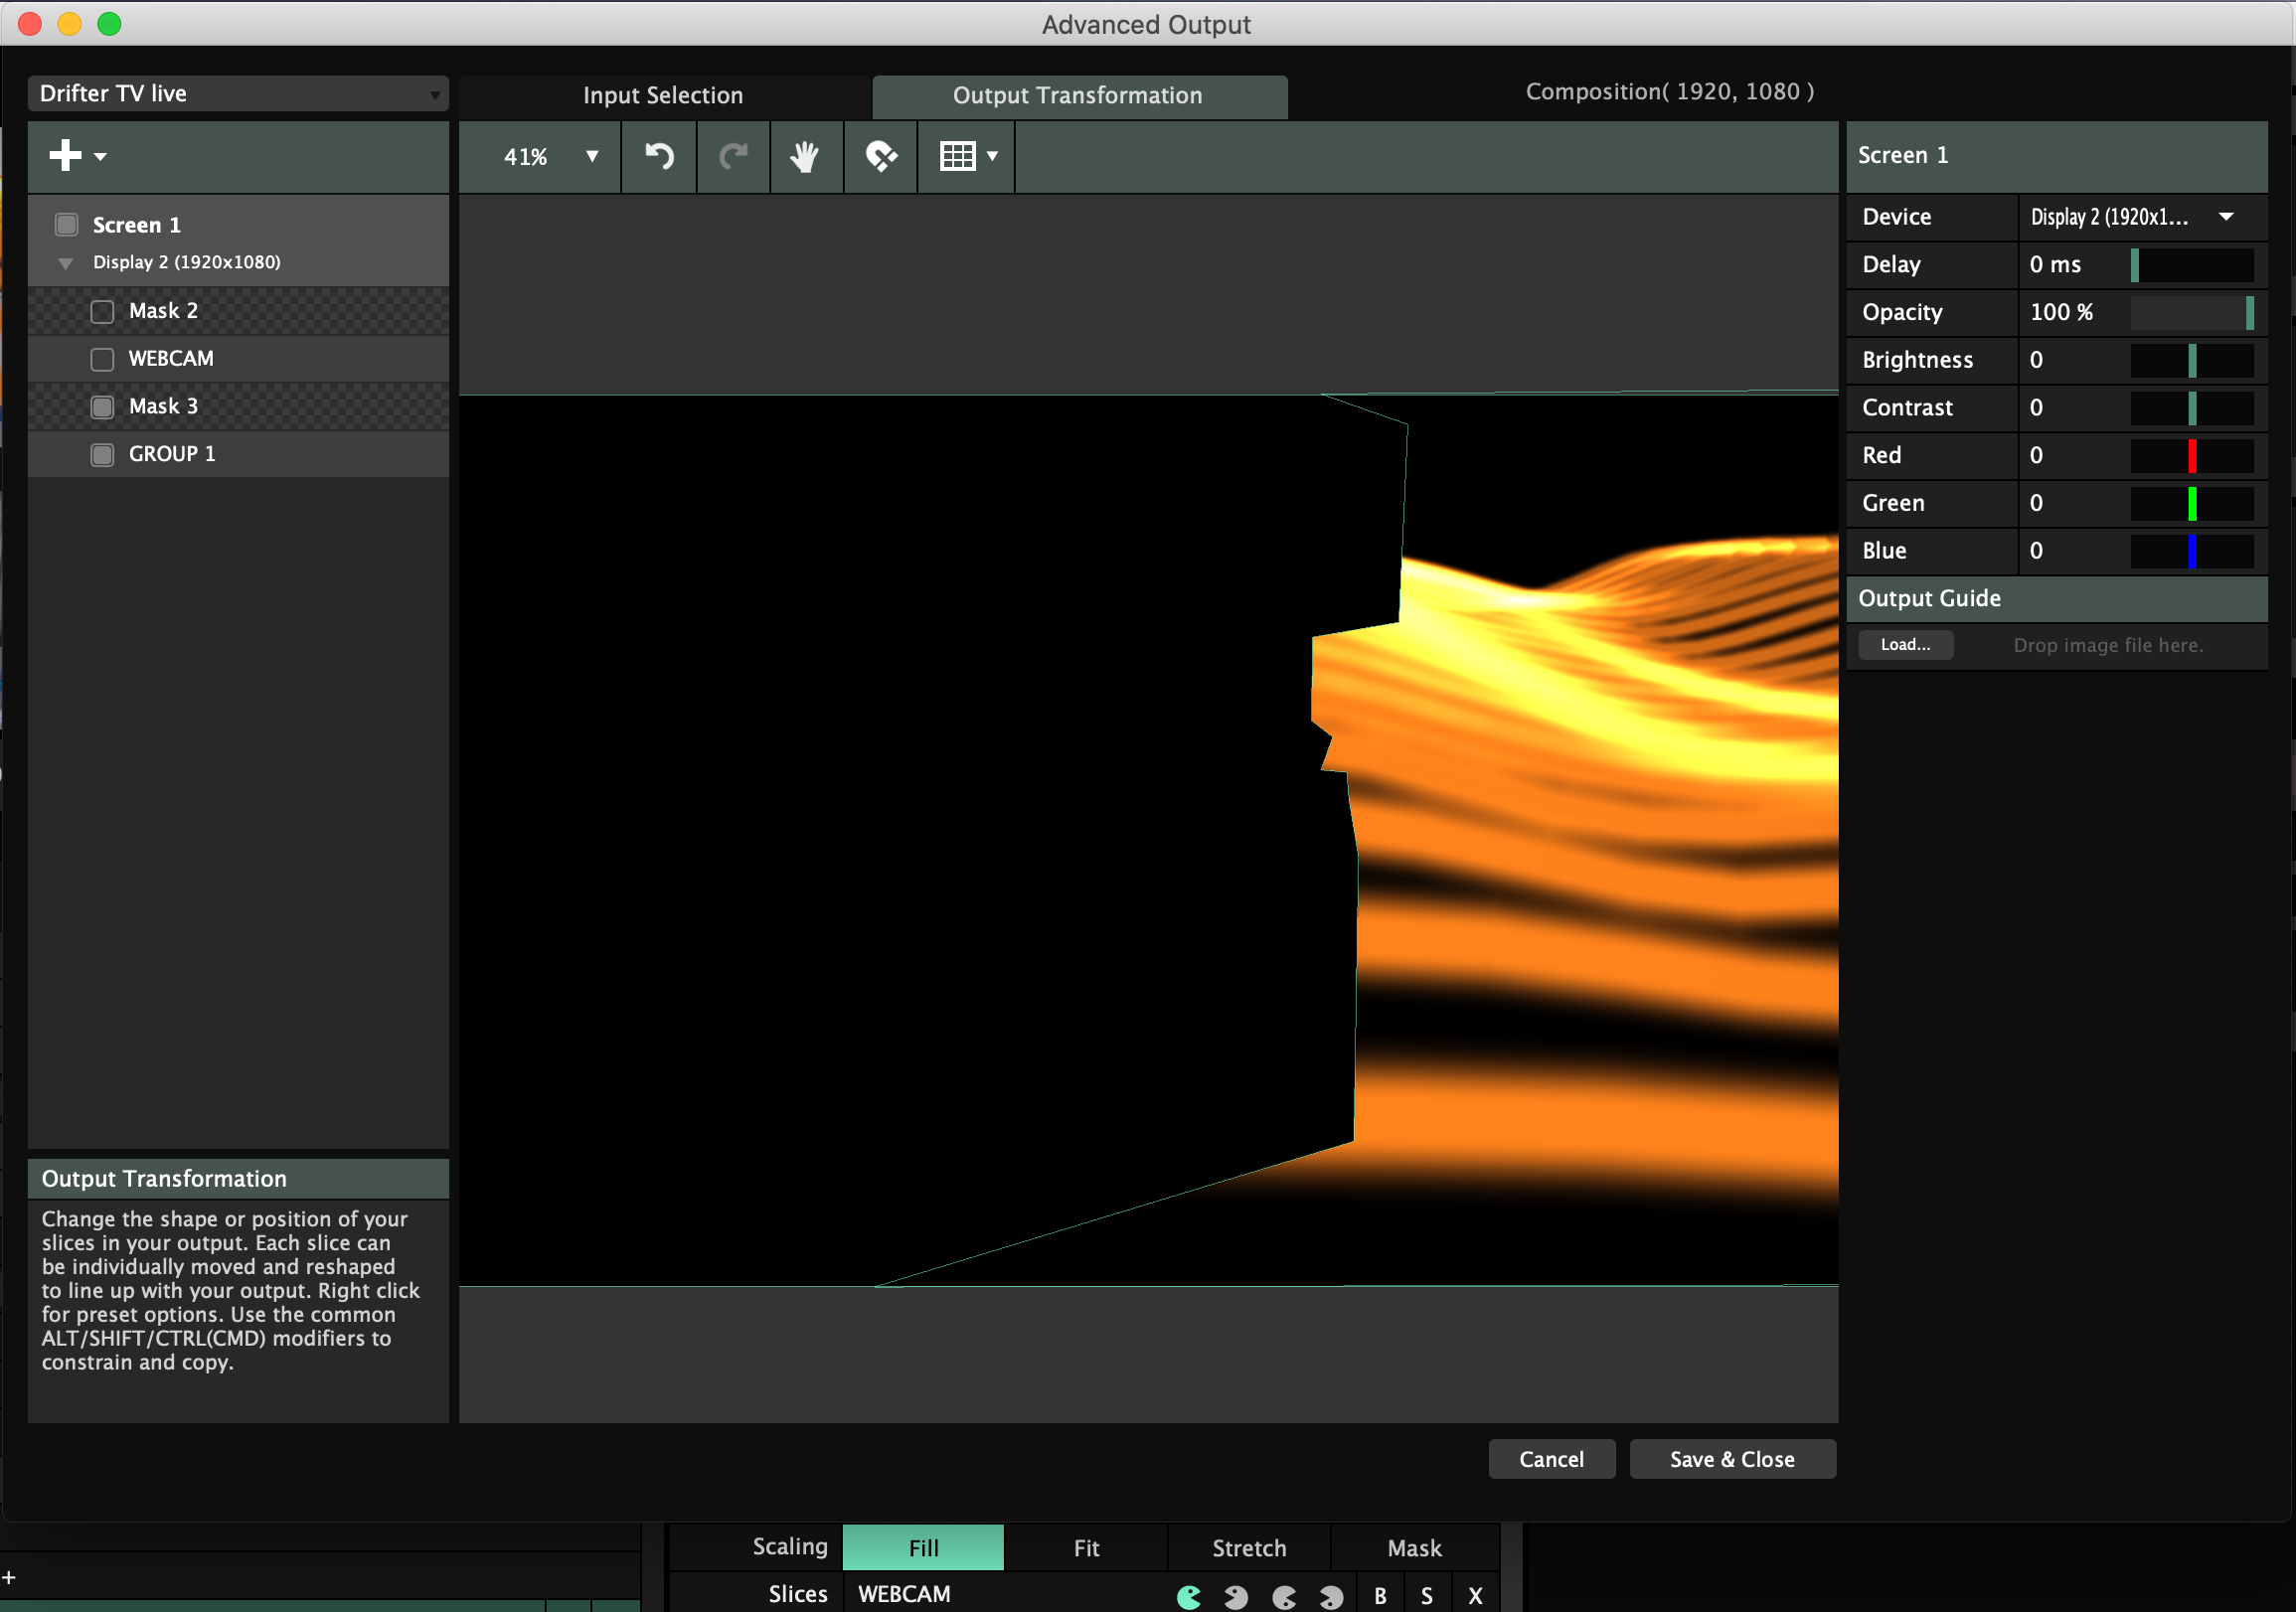This screenshot has height=1612, width=2296.
Task: Click the Load... output guide button
Action: point(1904,645)
